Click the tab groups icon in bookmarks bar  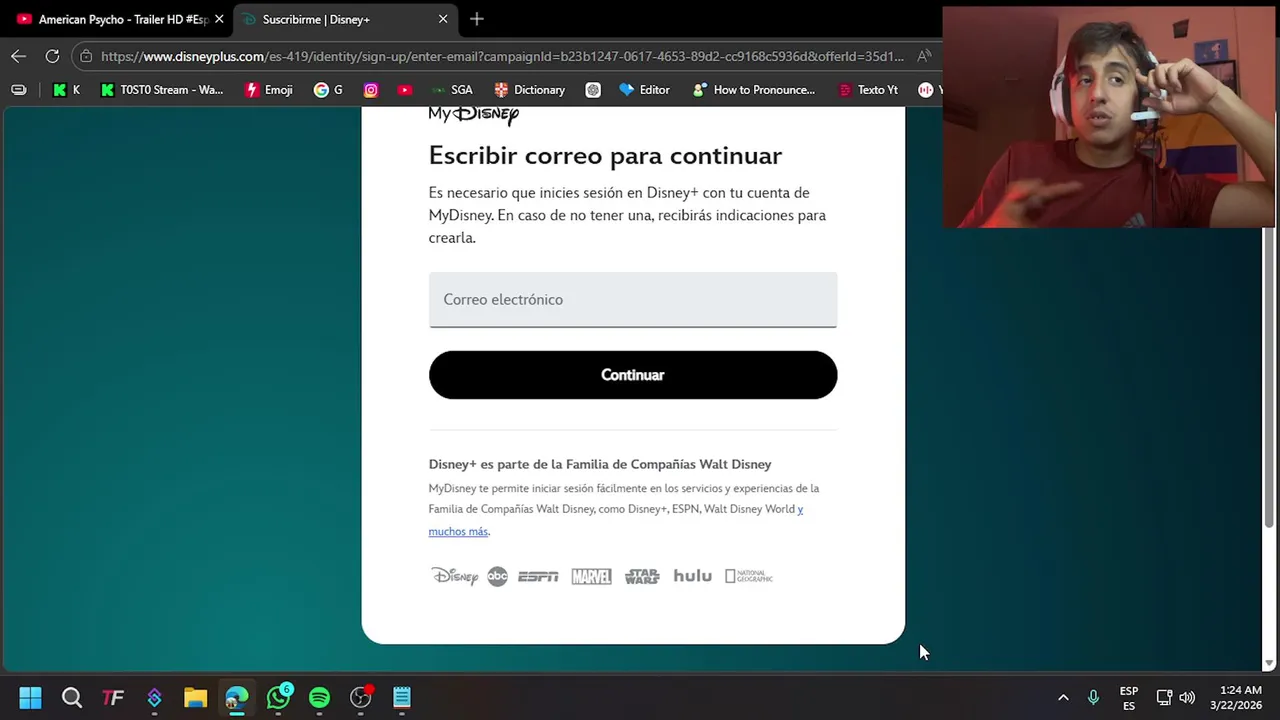[x=18, y=90]
